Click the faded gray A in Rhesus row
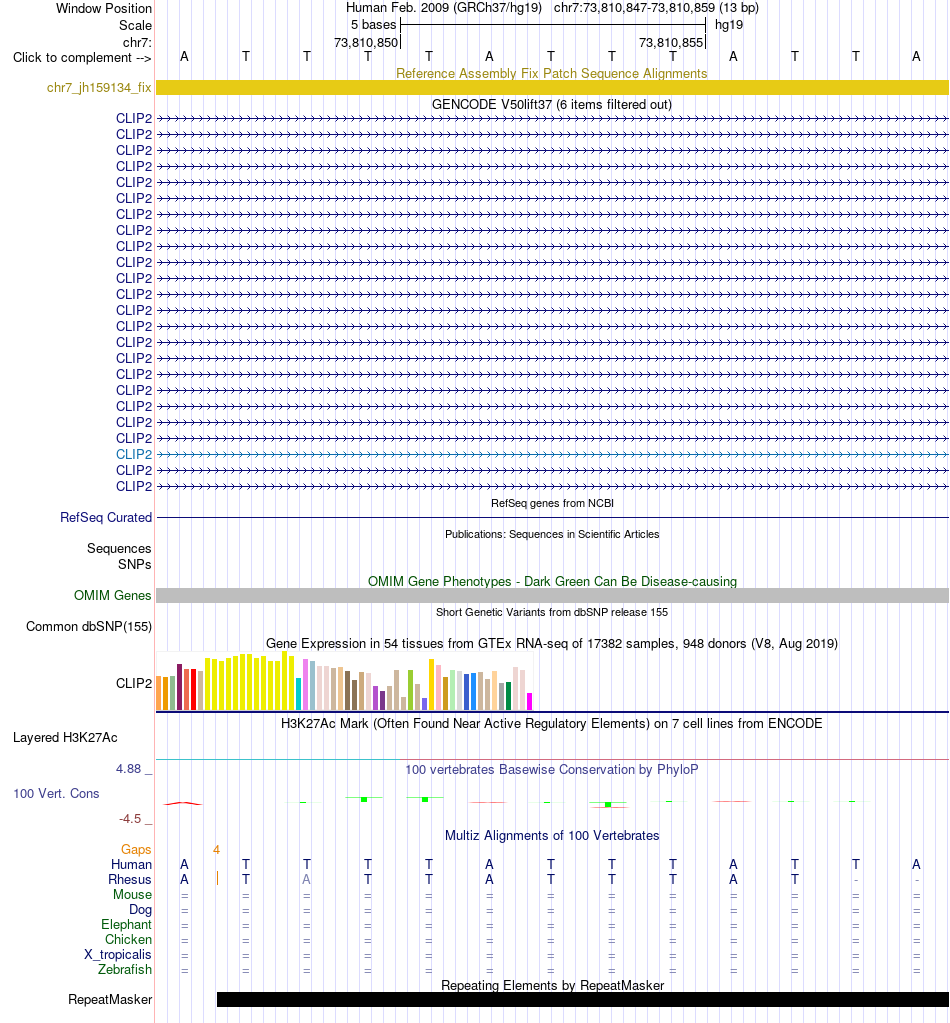 [307, 879]
